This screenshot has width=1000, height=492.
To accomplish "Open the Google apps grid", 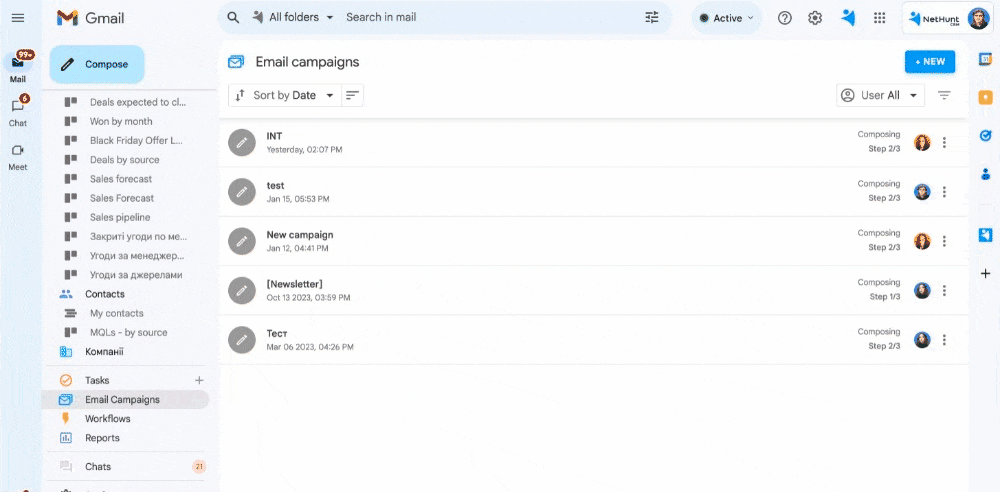I will click(879, 18).
